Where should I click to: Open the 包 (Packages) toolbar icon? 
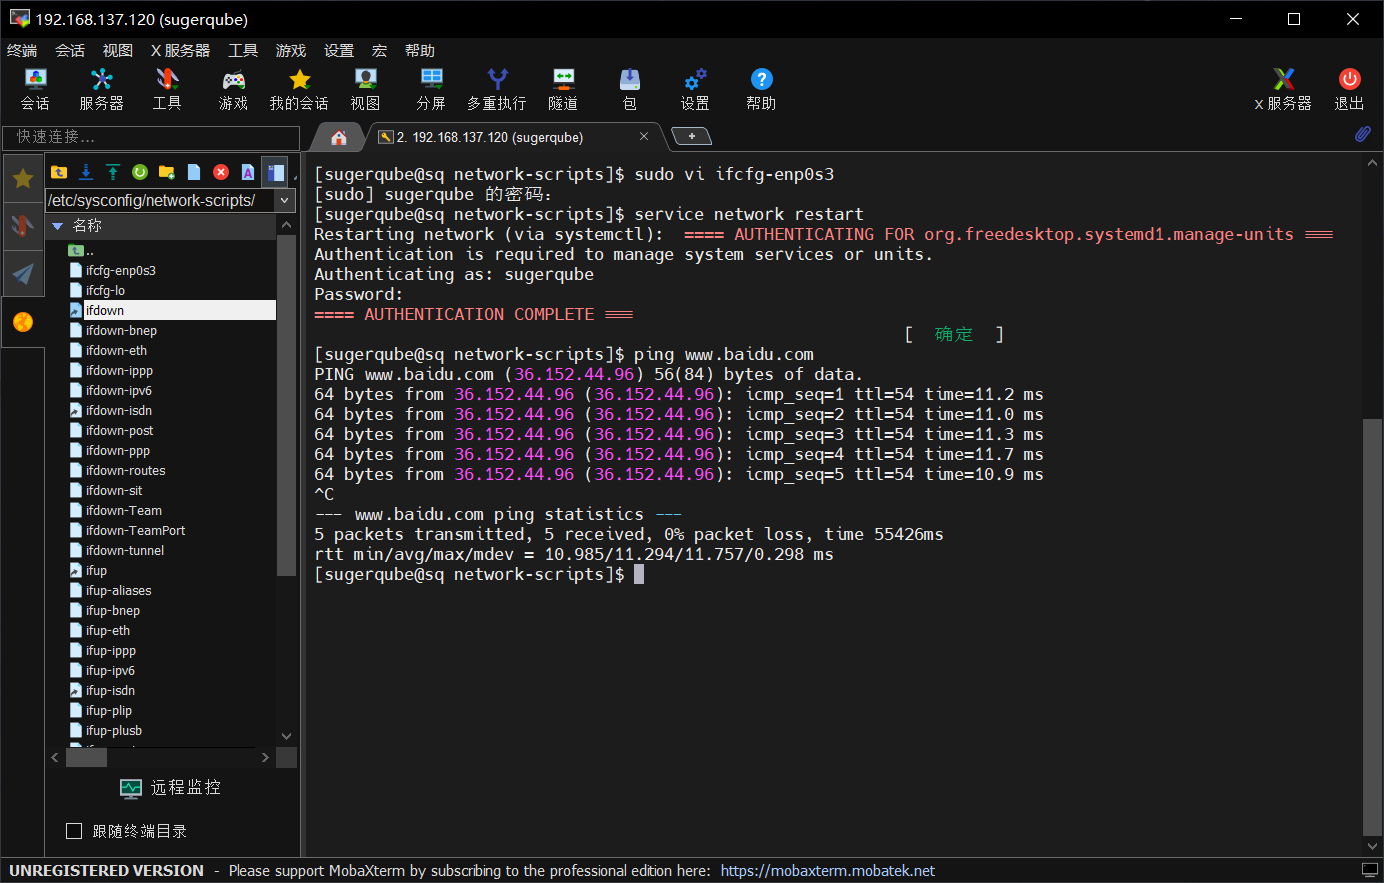pos(629,89)
